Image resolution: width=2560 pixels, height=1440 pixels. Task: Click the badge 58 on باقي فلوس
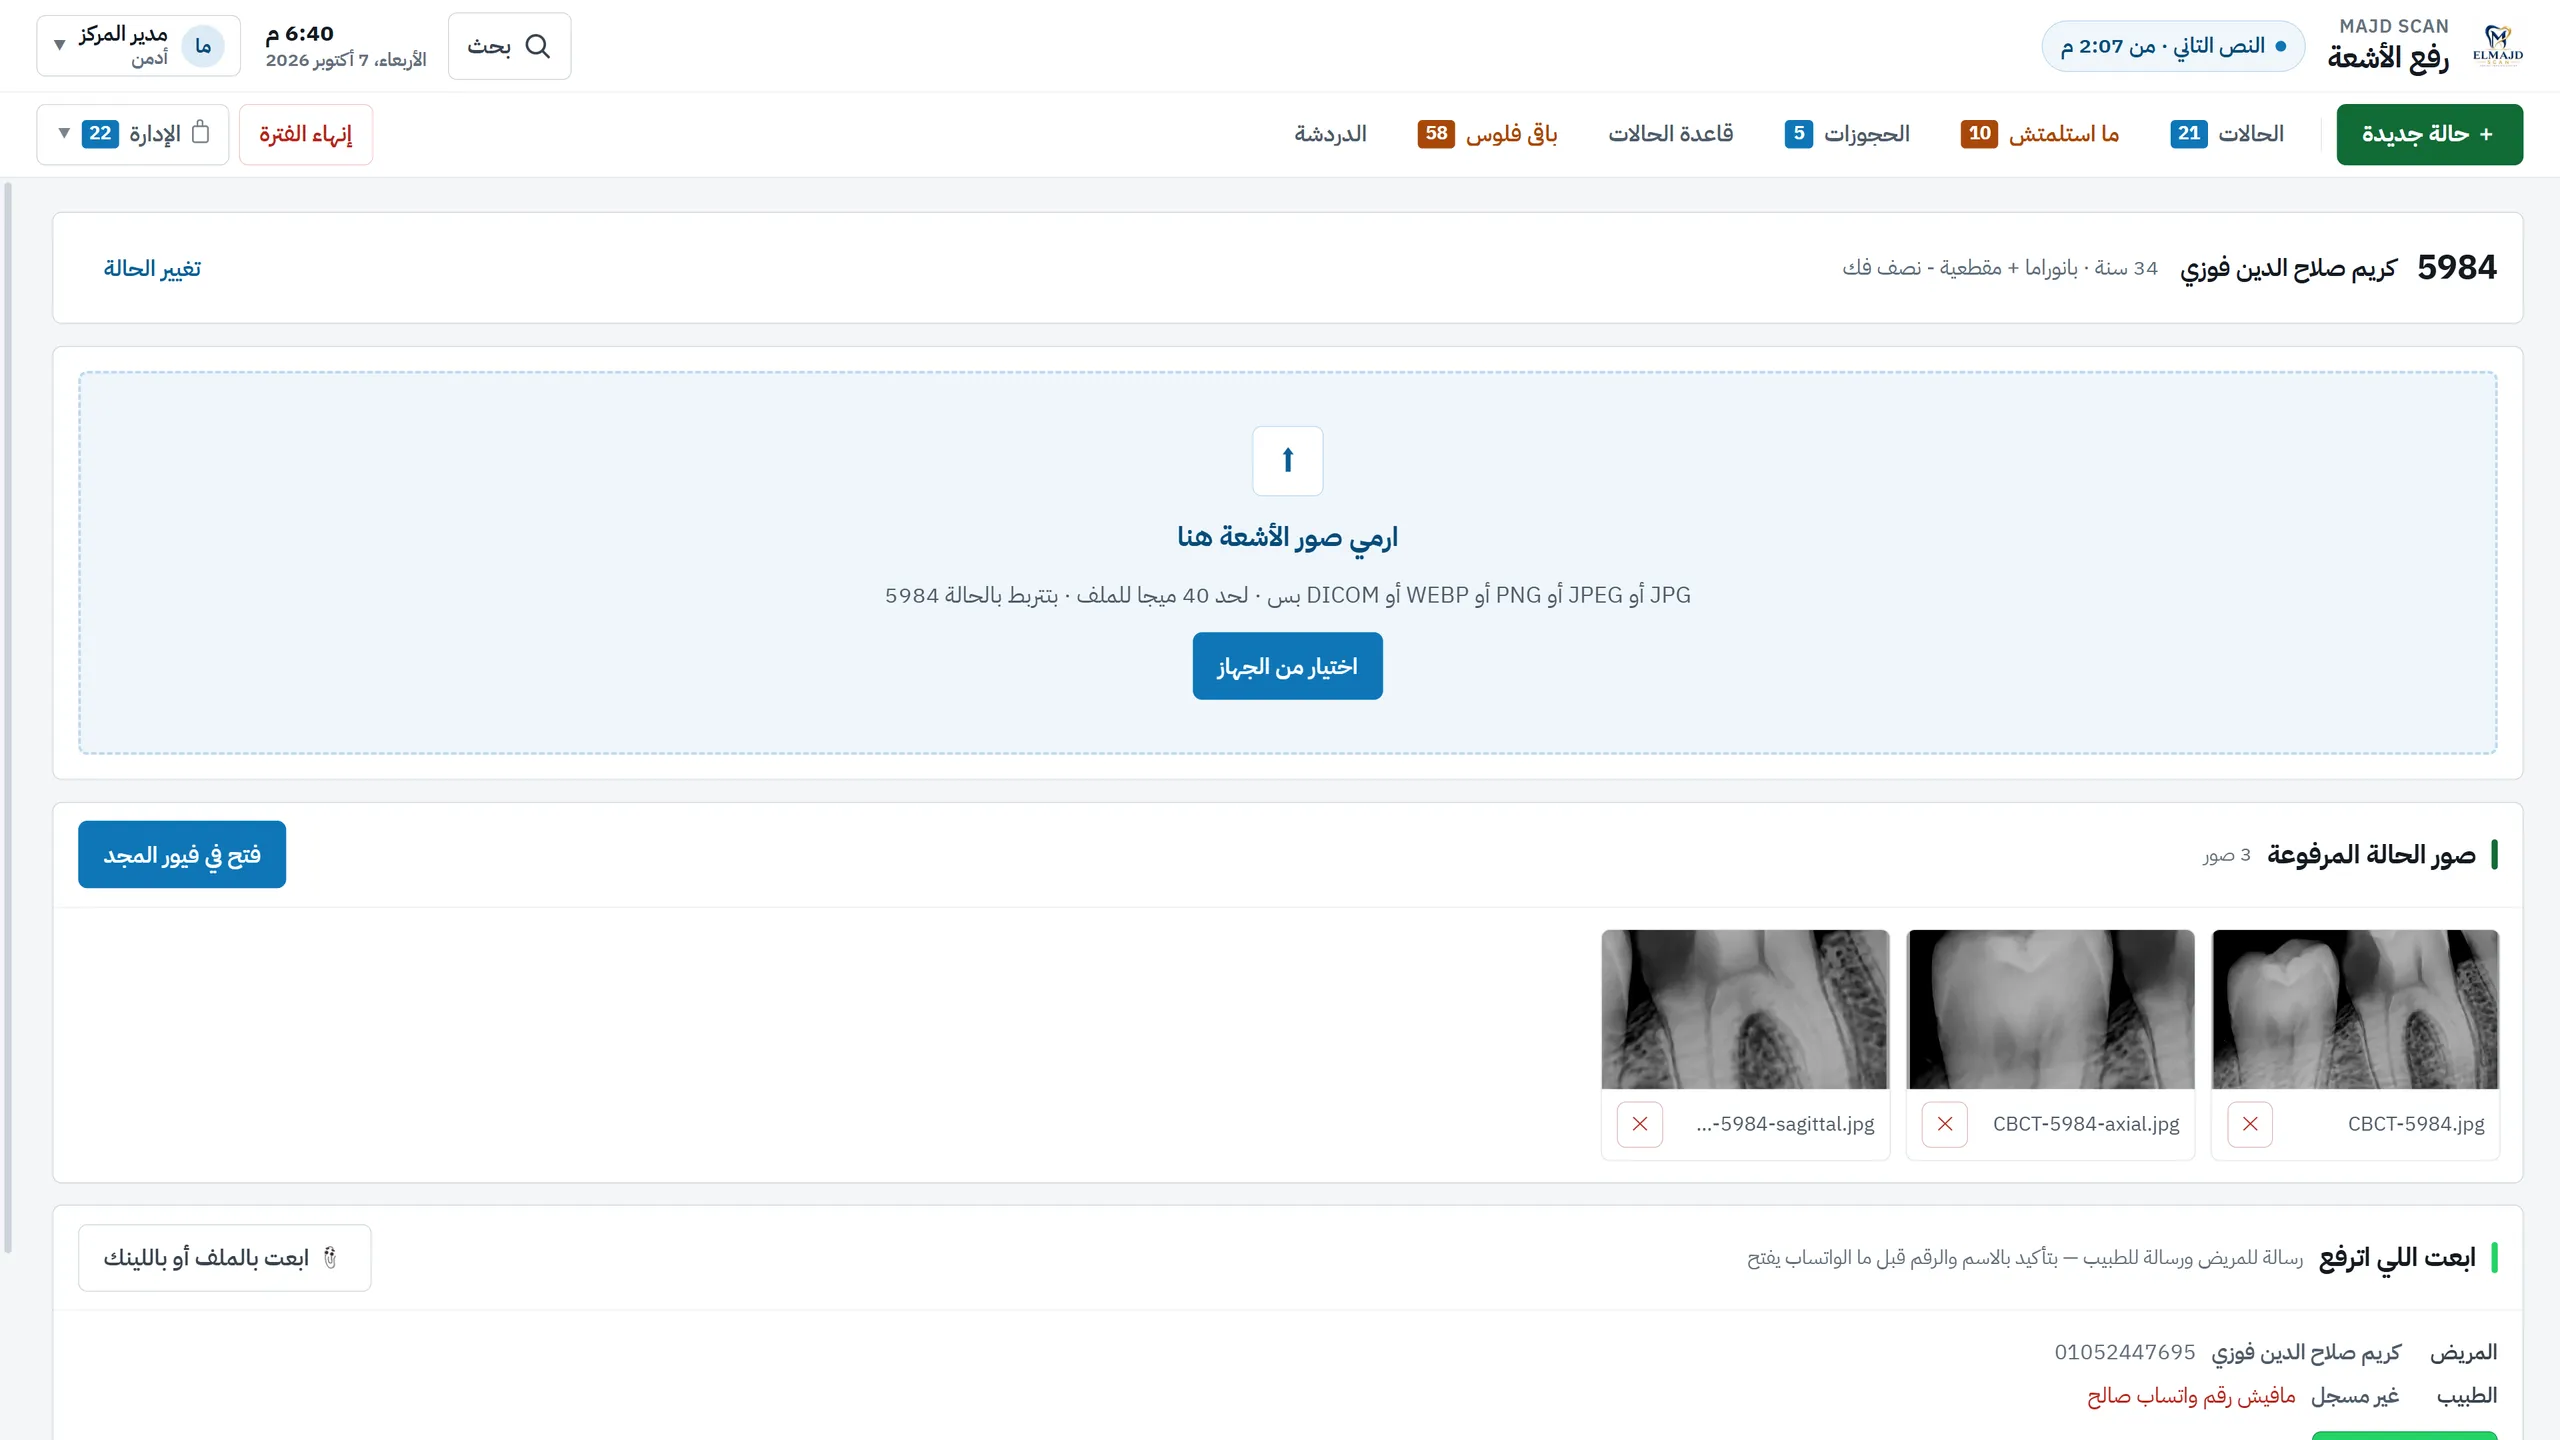(x=1436, y=133)
